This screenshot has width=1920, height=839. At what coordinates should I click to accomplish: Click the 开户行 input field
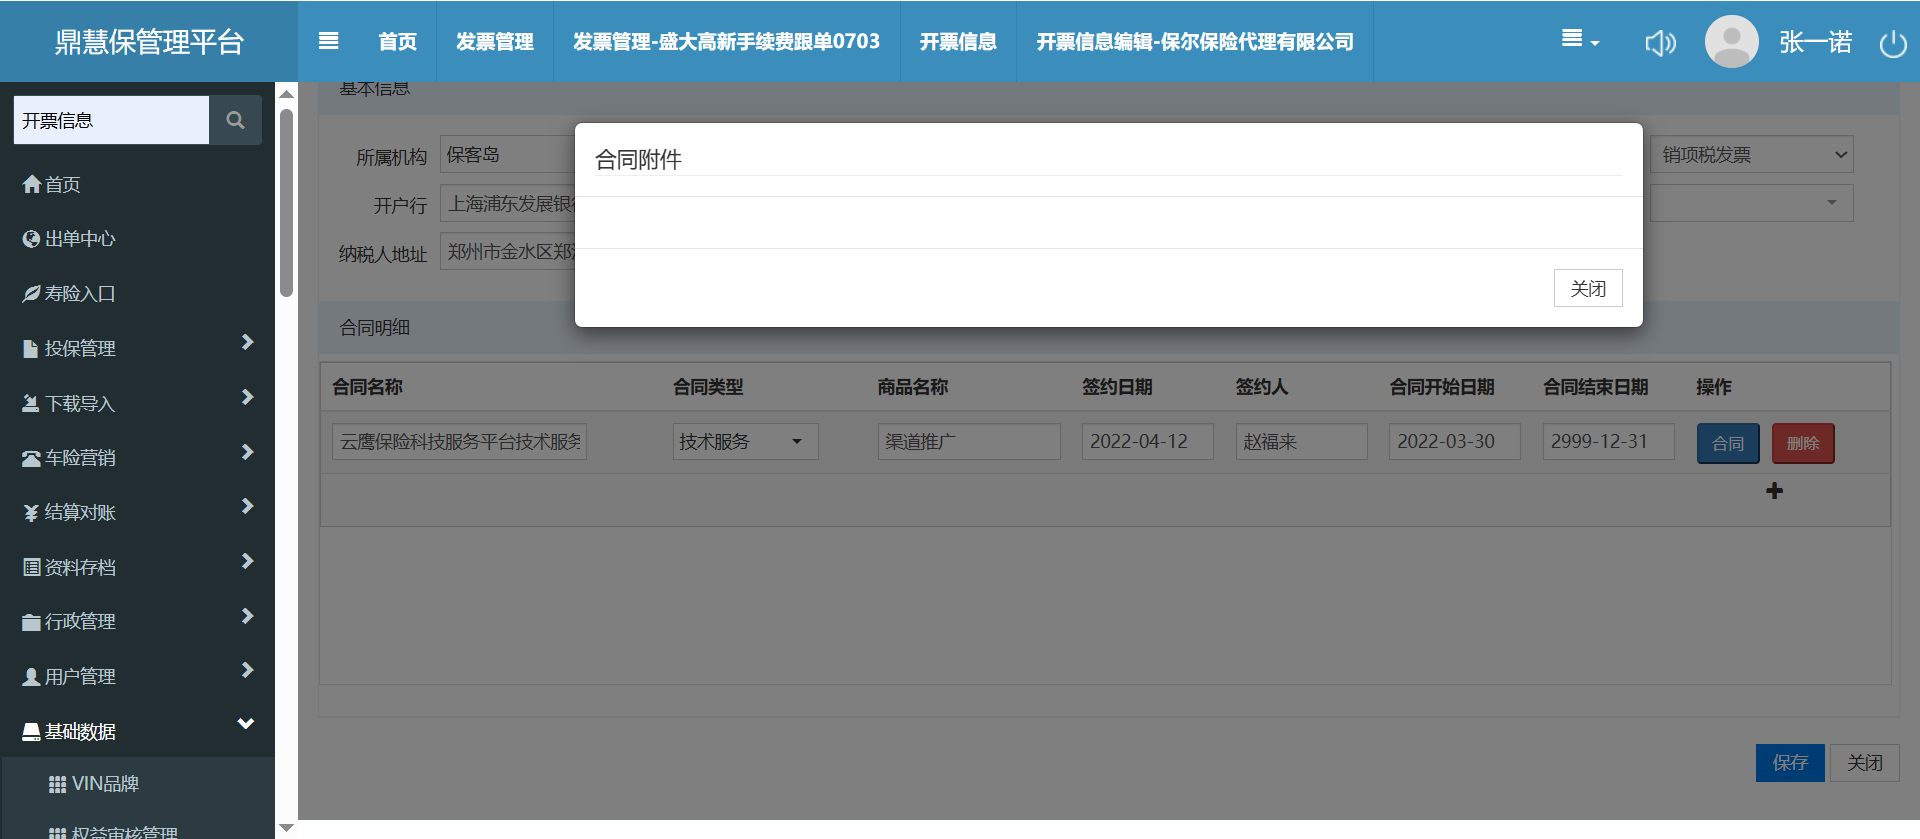(508, 203)
